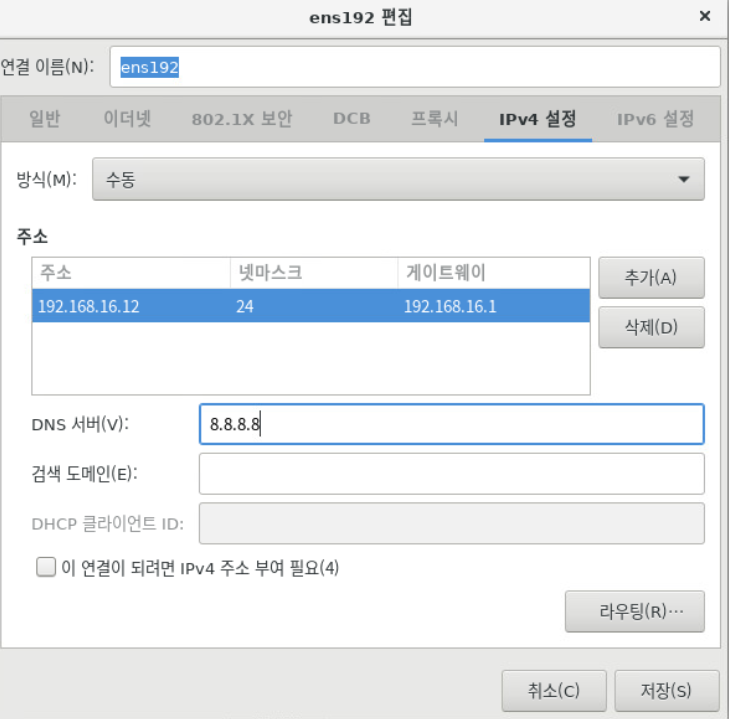Switch to the 일반 tab
The width and height of the screenshot is (729, 719).
click(x=45, y=119)
